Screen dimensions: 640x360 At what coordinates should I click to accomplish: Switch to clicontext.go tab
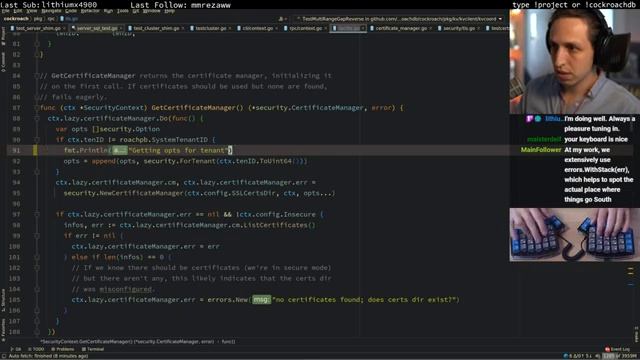[258, 28]
